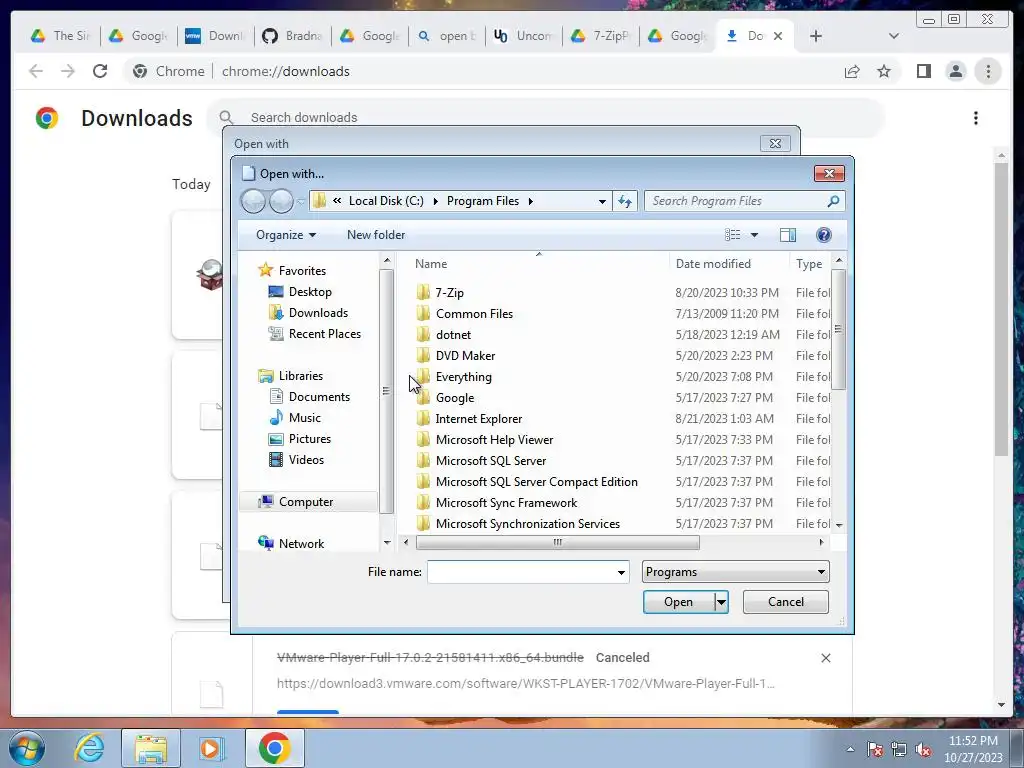Select the Microsoft Sync Framework folder

pos(506,502)
